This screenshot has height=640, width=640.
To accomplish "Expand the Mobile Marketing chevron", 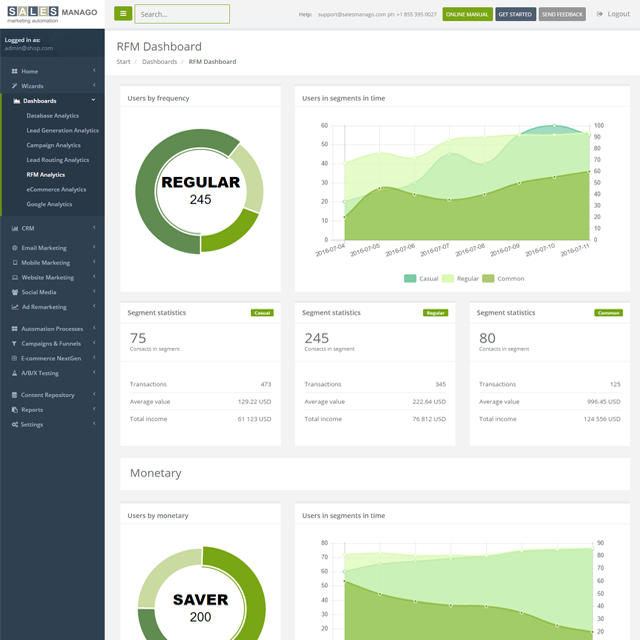I will pyautogui.click(x=94, y=262).
